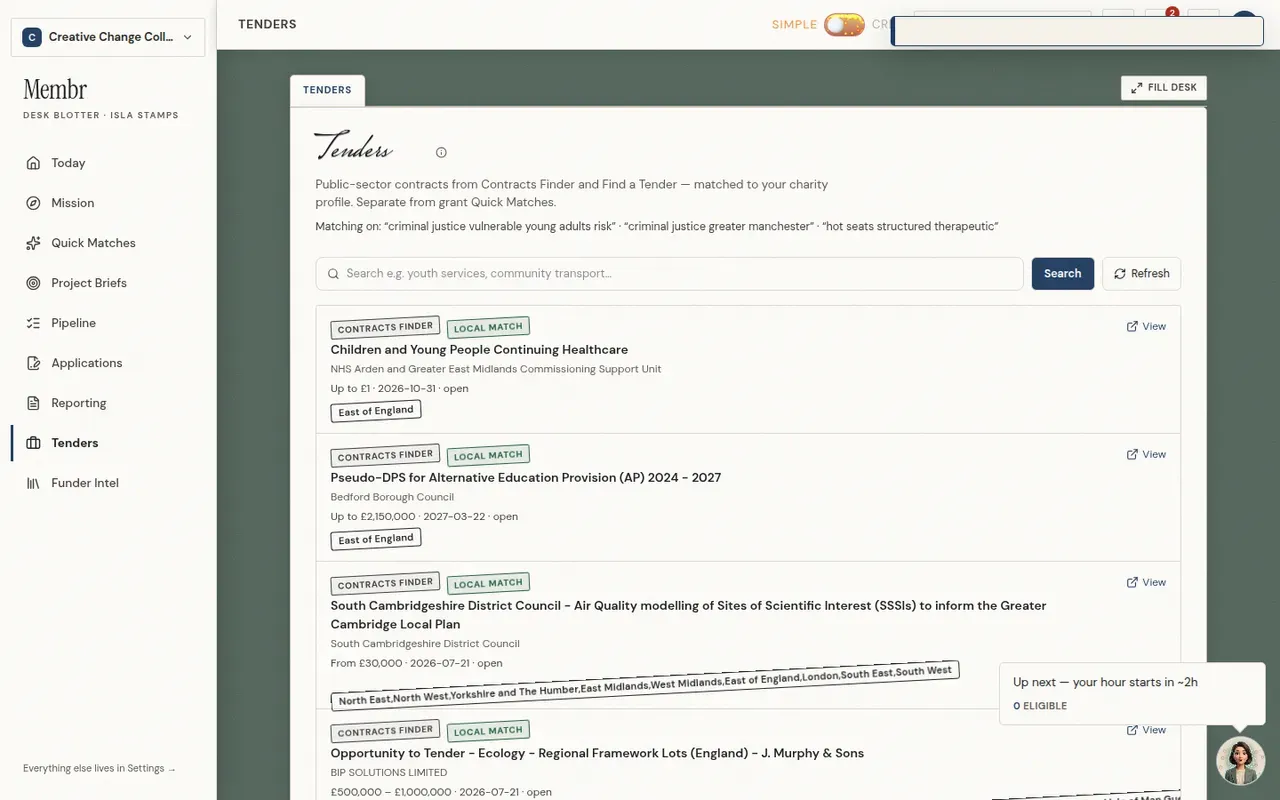Click the Creative Change Collective logo badge

(x=32, y=37)
